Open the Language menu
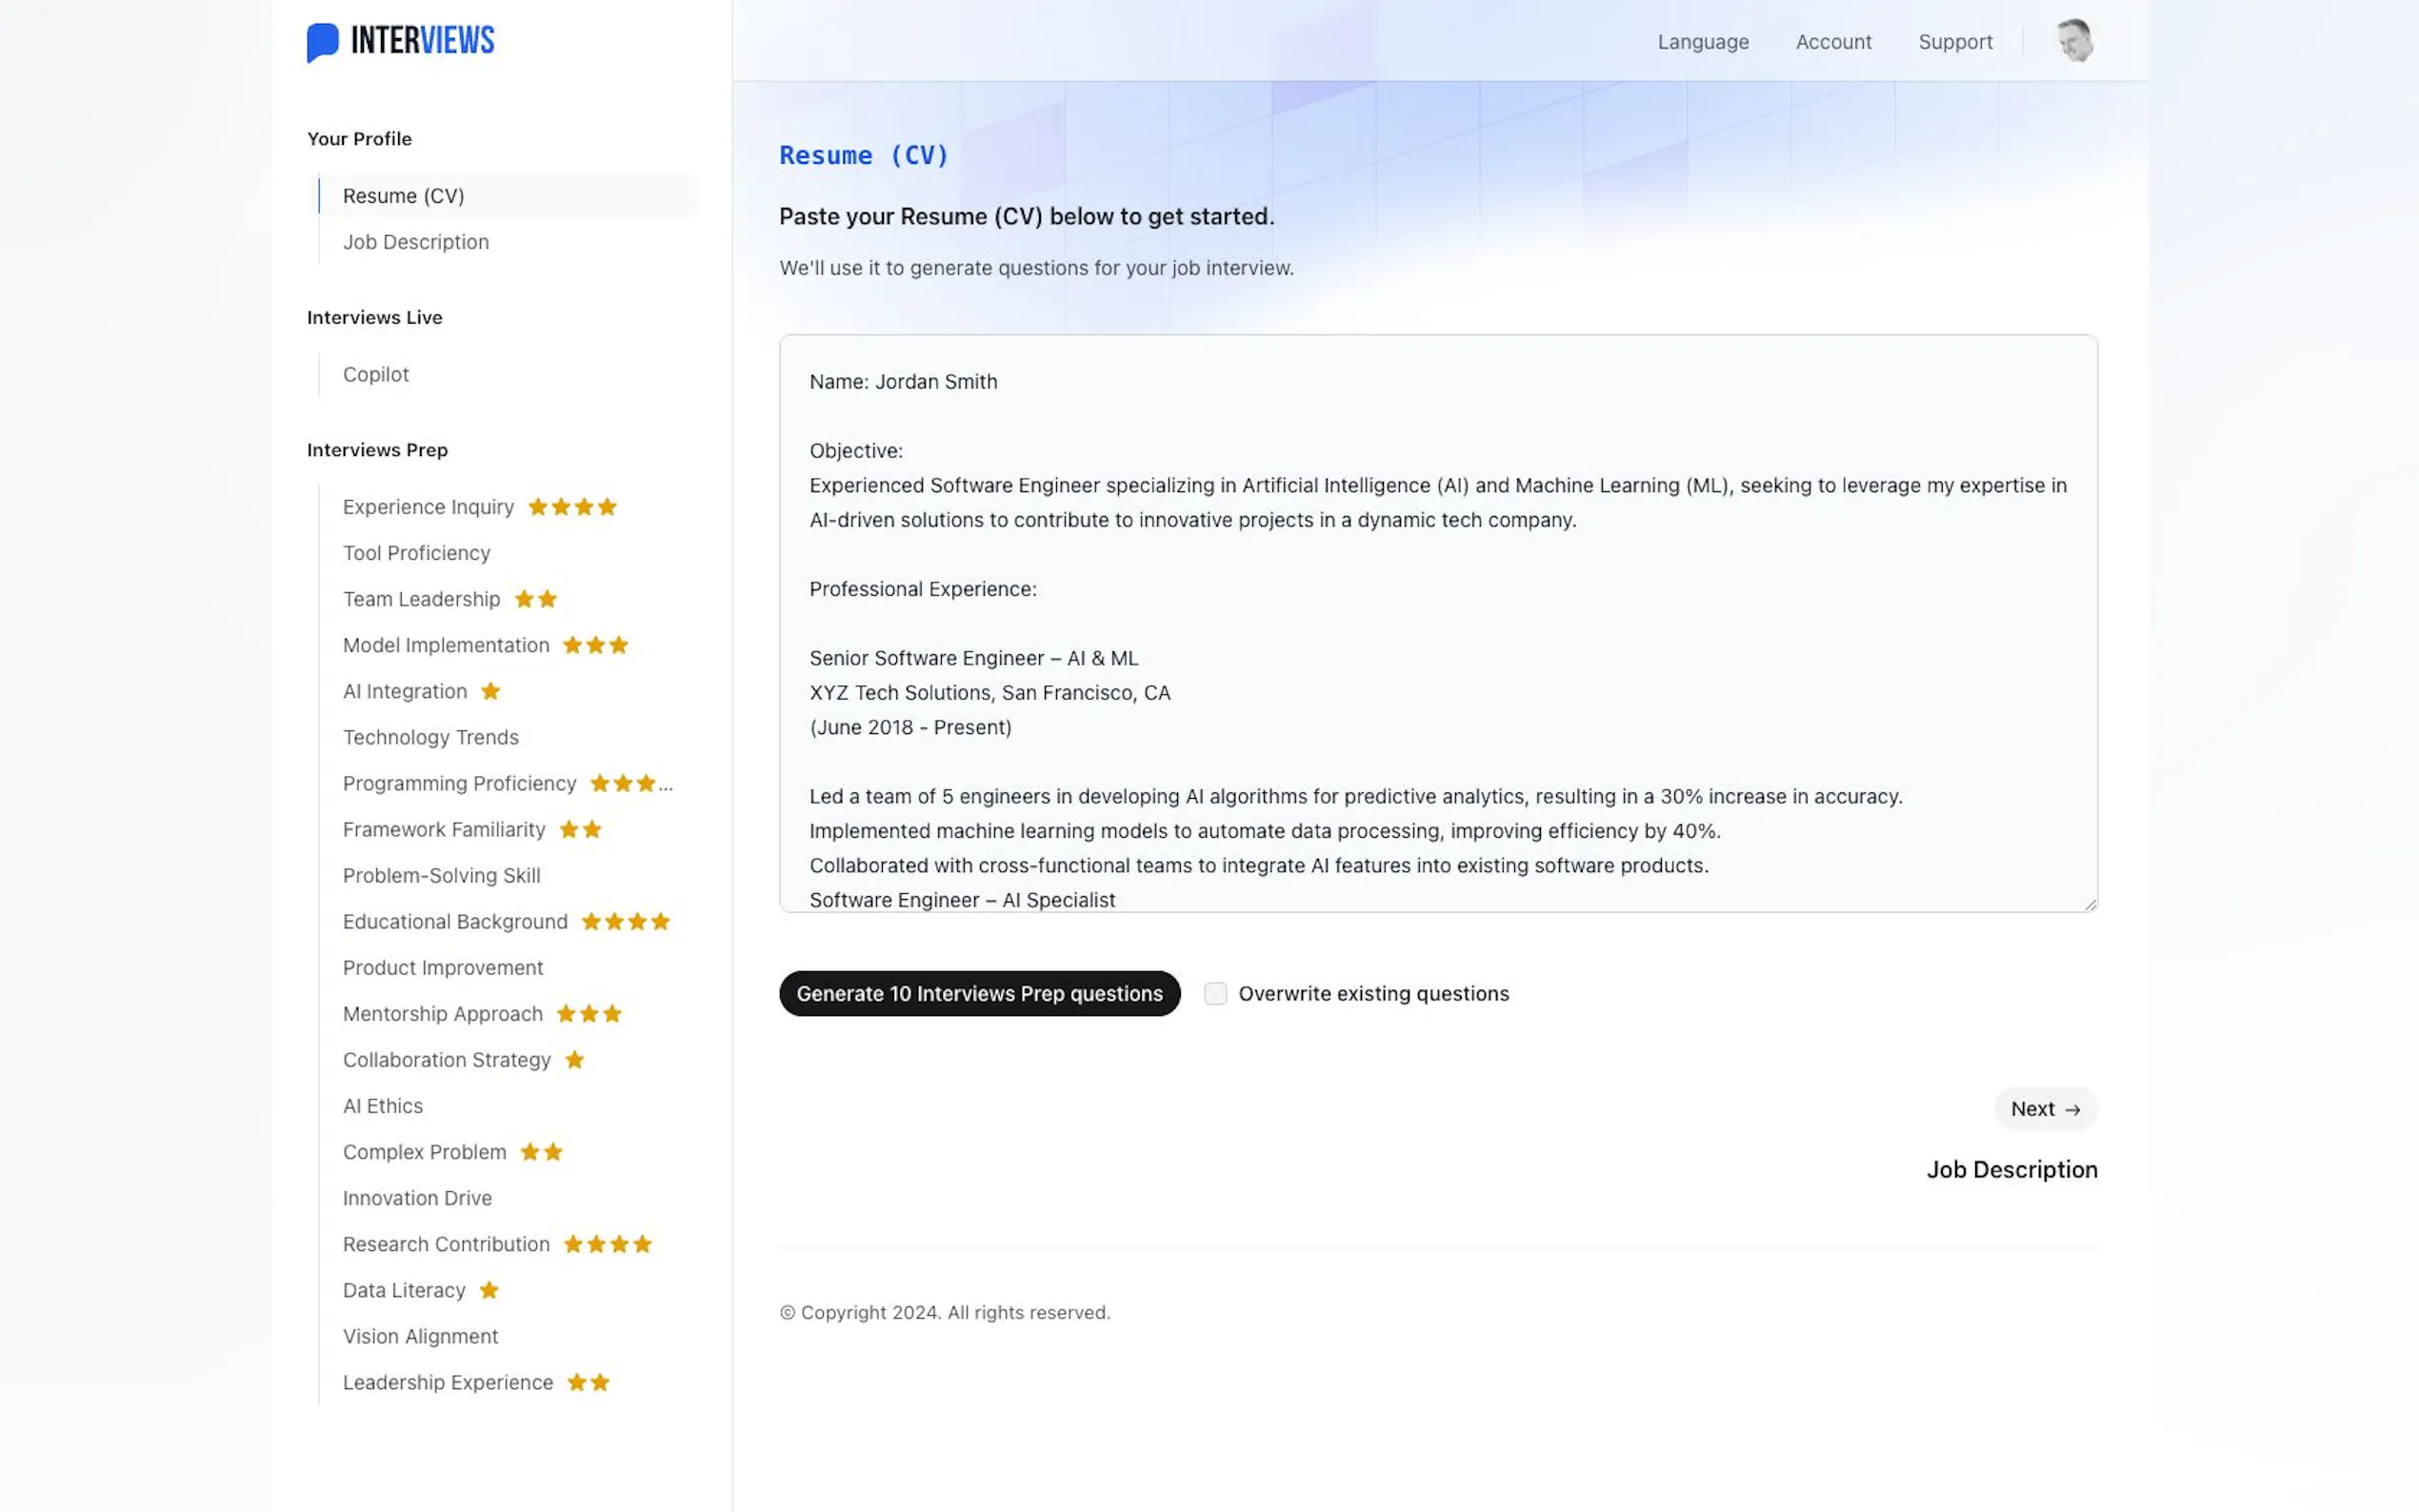Image resolution: width=2419 pixels, height=1512 pixels. [1702, 42]
